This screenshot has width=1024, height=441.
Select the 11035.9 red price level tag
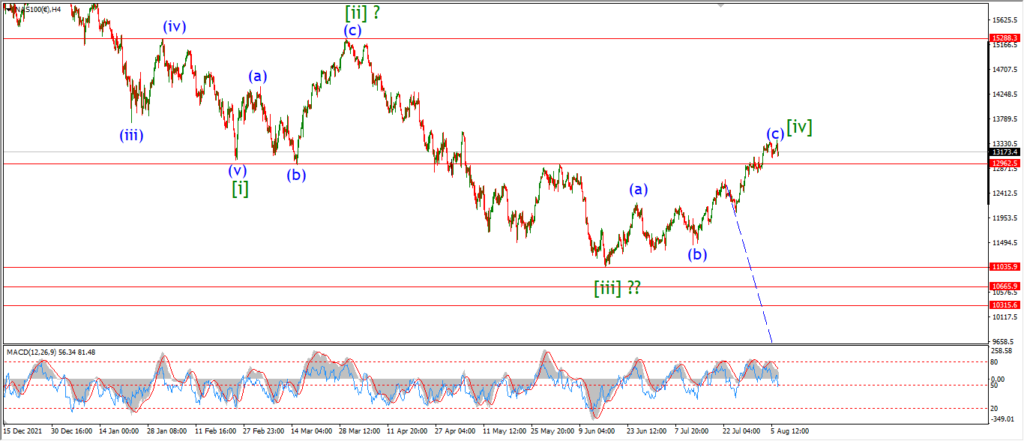tap(1004, 267)
